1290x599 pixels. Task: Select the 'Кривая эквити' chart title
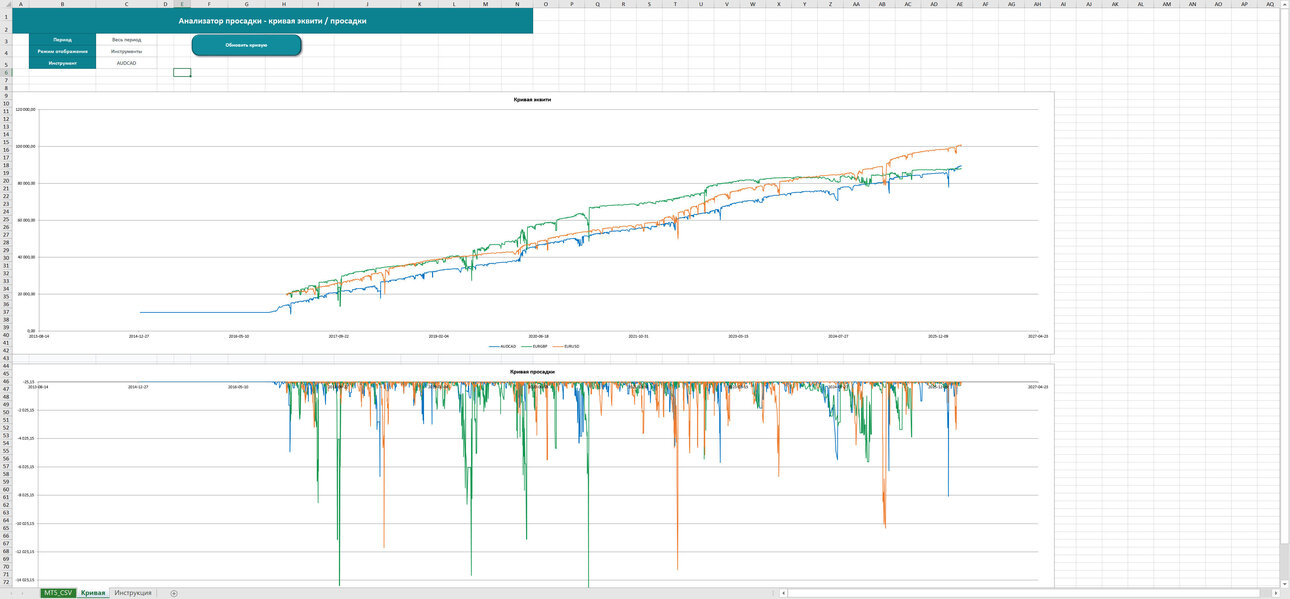(532, 100)
